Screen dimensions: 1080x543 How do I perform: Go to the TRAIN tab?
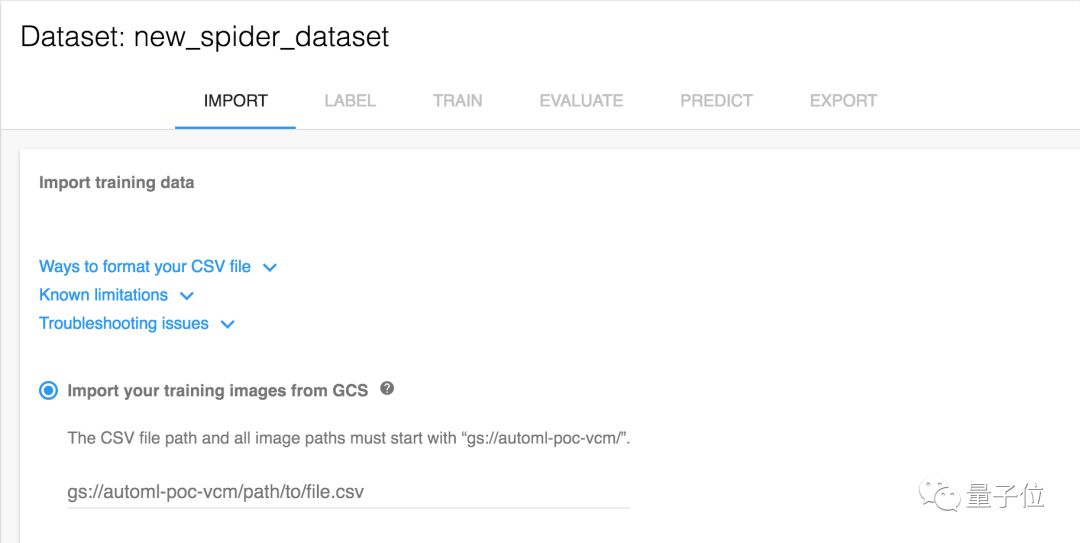[457, 101]
